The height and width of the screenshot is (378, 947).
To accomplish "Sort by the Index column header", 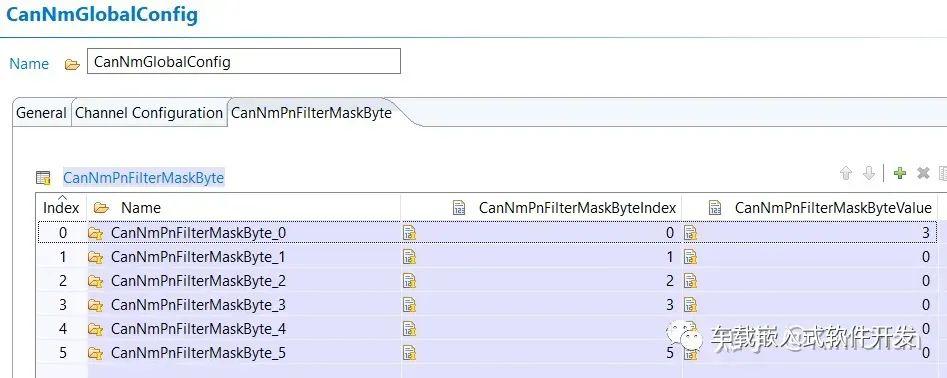I will (61, 208).
